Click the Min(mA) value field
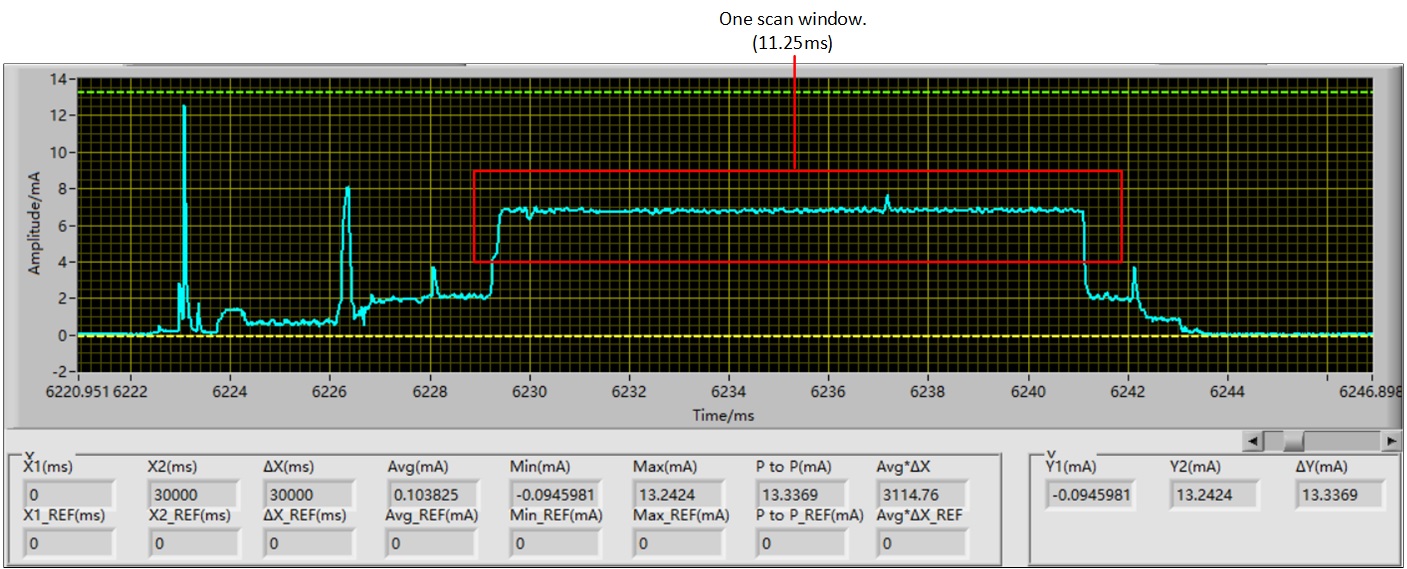Viewport: 1407px width, 569px height. 555,495
